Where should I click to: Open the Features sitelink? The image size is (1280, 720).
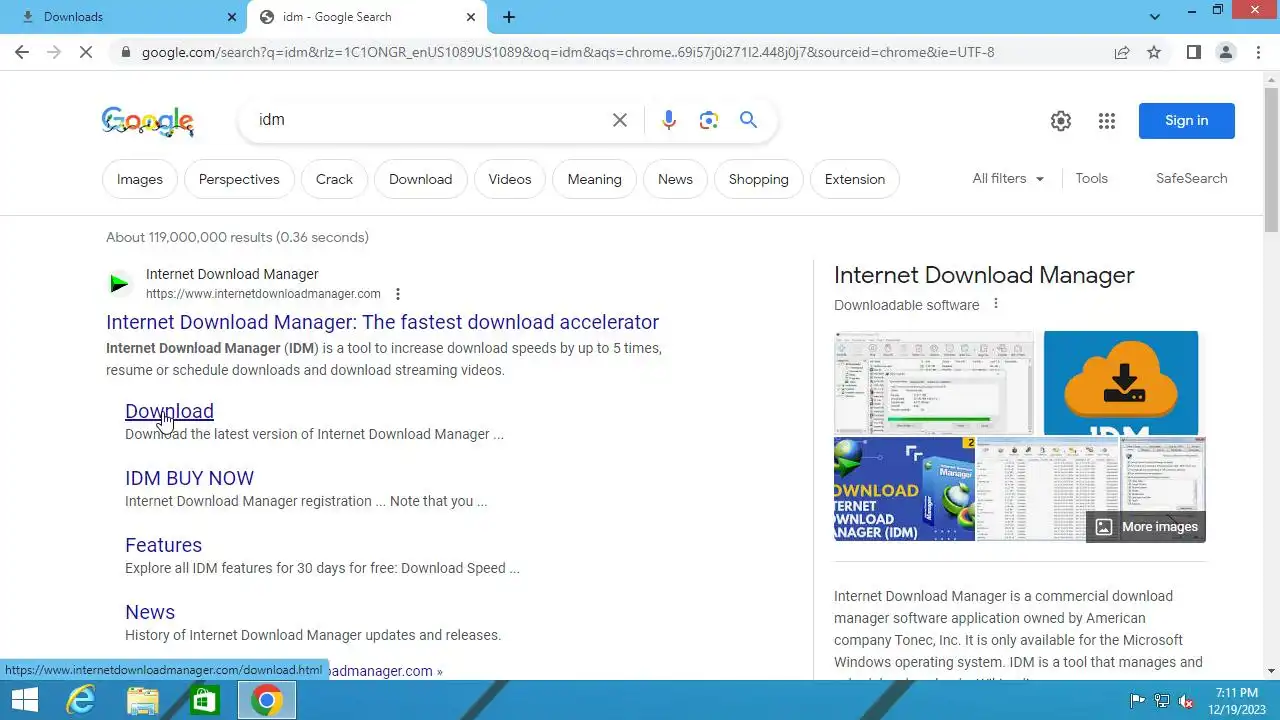tap(163, 545)
